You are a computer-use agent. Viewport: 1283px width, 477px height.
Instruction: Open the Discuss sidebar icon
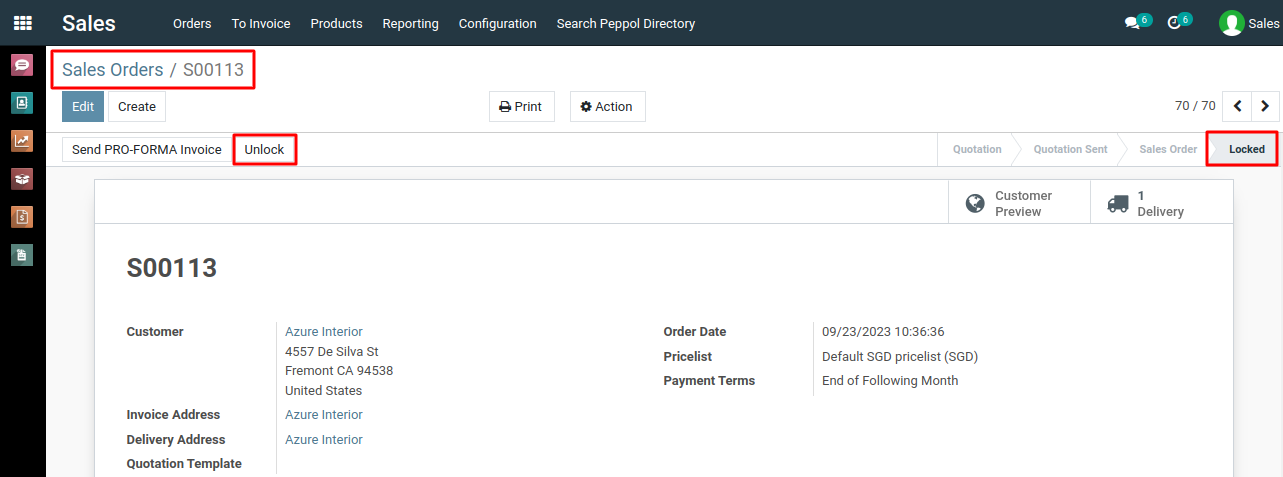(x=22, y=65)
